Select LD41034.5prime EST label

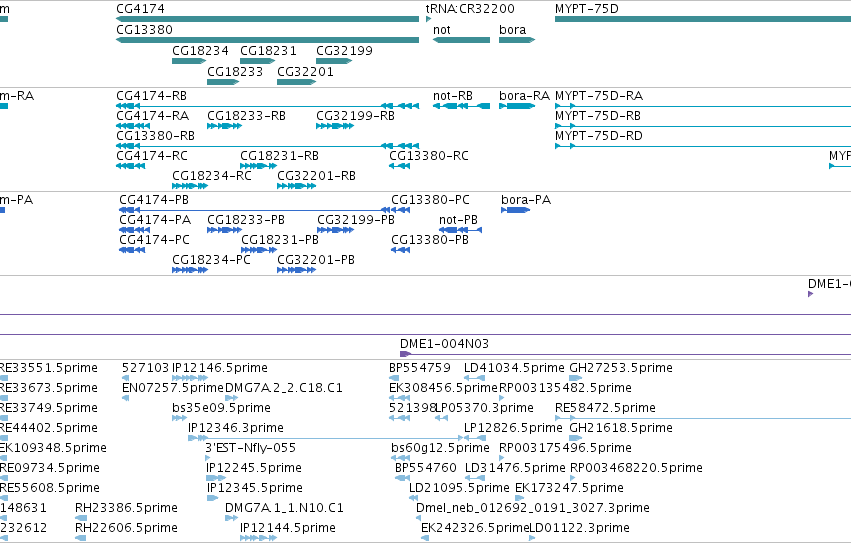pyautogui.click(x=515, y=368)
